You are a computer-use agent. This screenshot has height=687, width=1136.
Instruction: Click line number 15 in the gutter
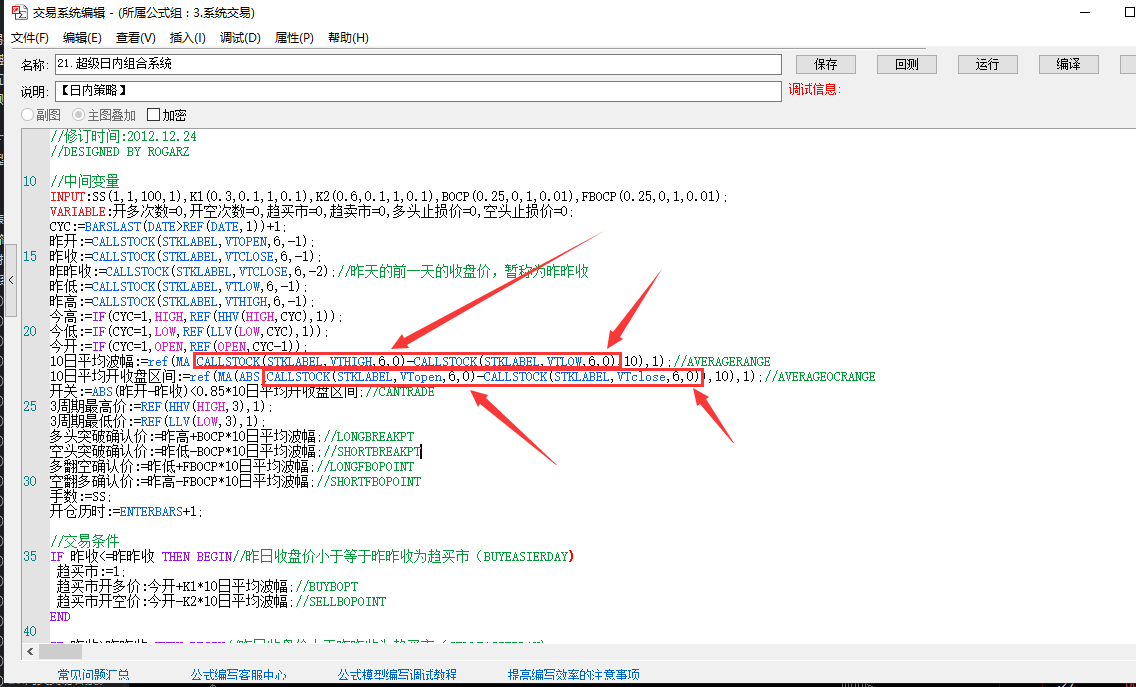(30, 257)
